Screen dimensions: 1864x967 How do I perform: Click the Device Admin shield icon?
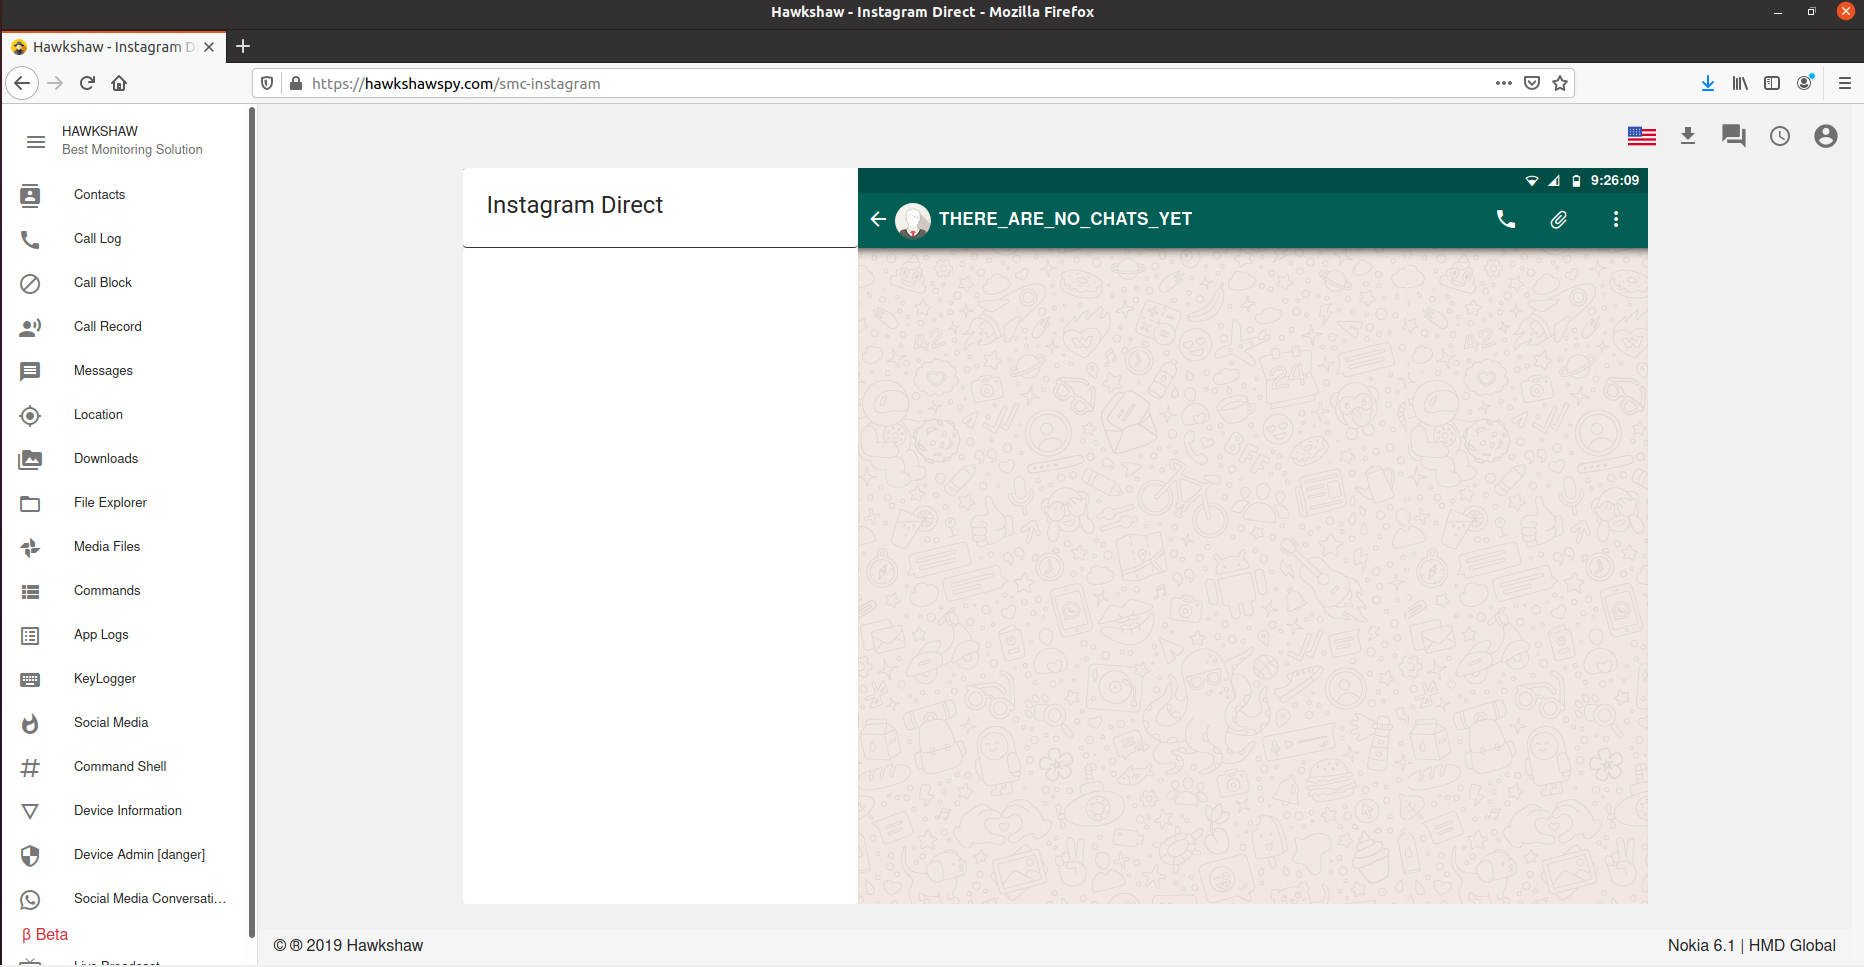[x=30, y=856]
